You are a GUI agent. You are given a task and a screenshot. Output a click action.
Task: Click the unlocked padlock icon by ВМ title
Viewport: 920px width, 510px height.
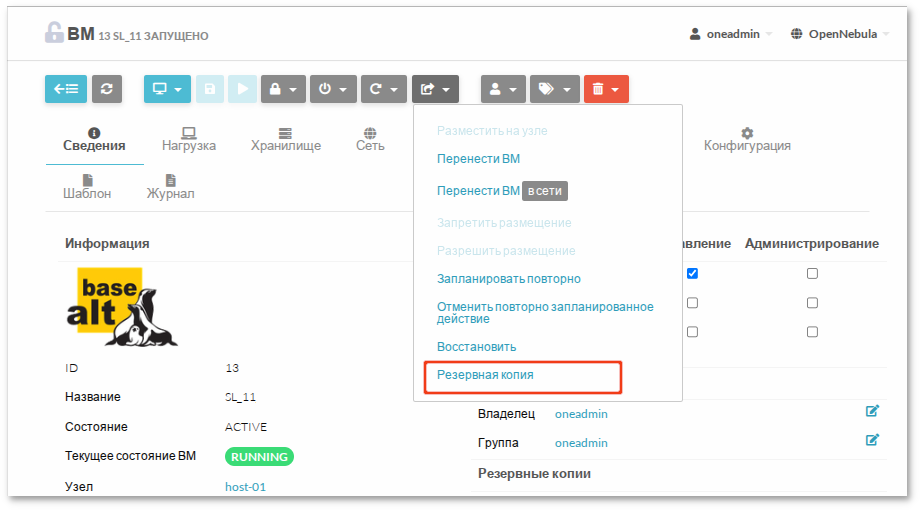(54, 32)
